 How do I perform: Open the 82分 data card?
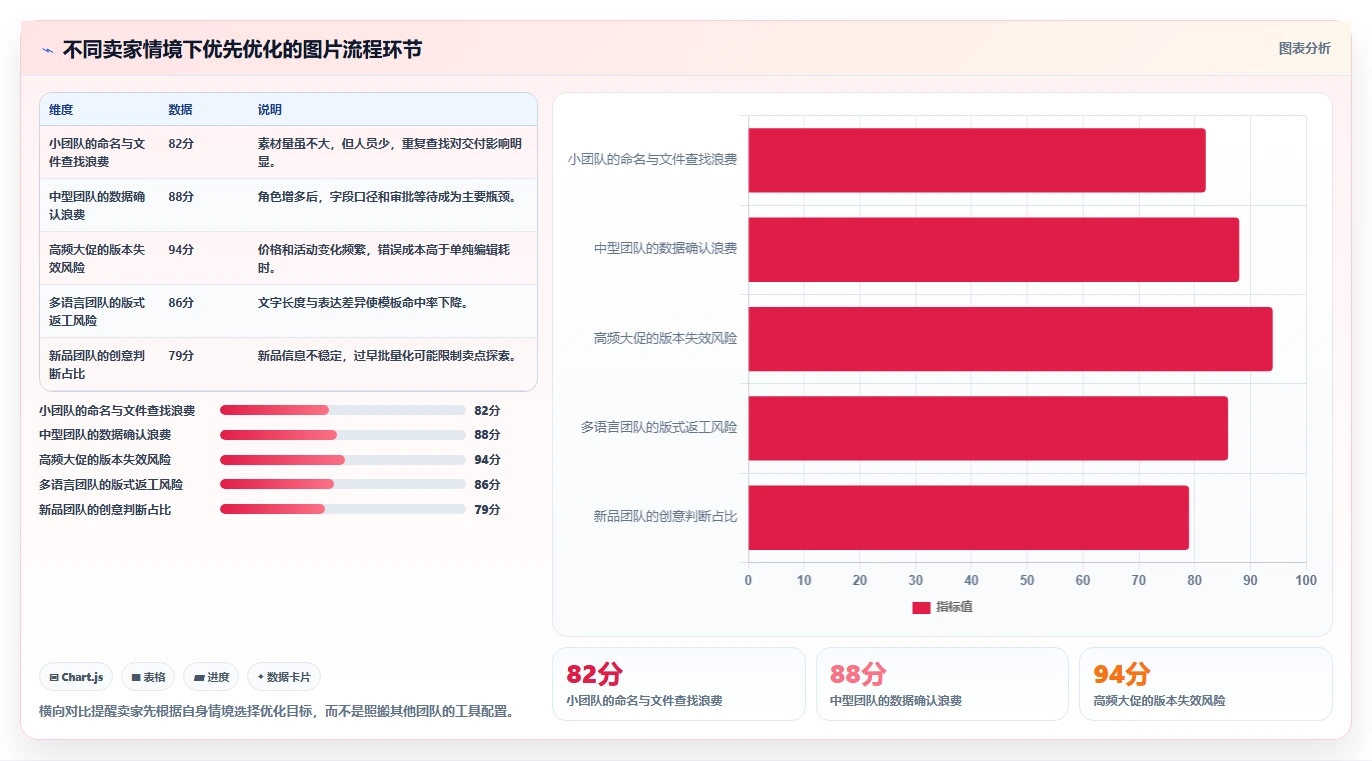(x=678, y=684)
